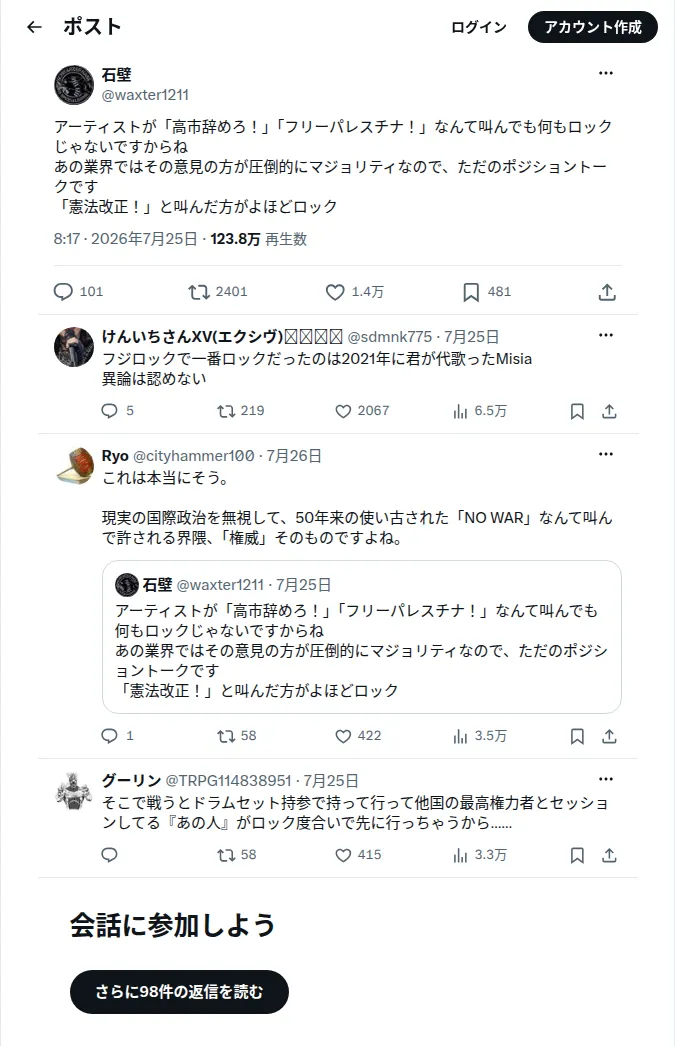Share グーリン's reply via upload icon

tap(609, 855)
